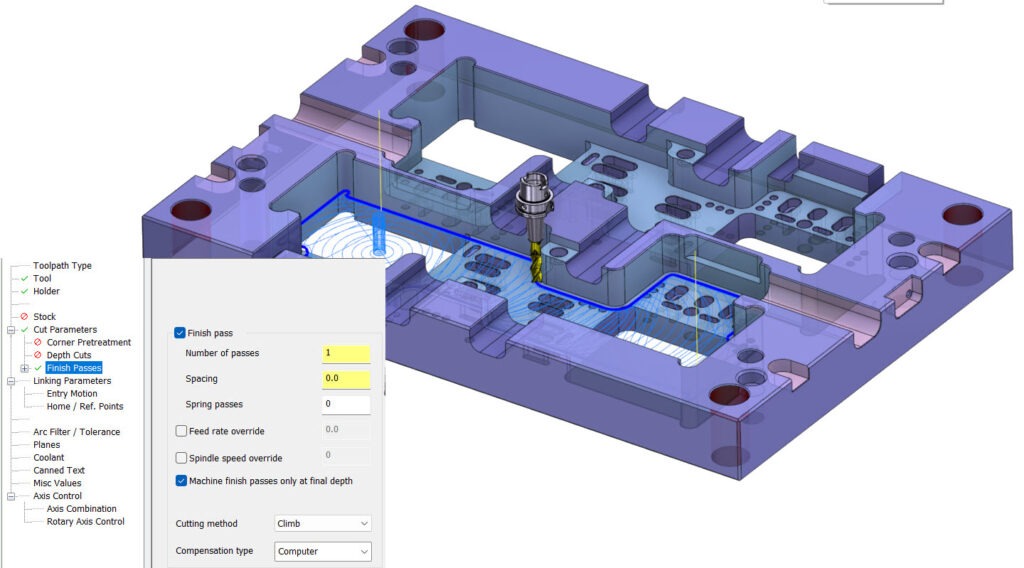Click the red disabled icon beside Stock
This screenshot has width=1024, height=568.
pos(24,317)
